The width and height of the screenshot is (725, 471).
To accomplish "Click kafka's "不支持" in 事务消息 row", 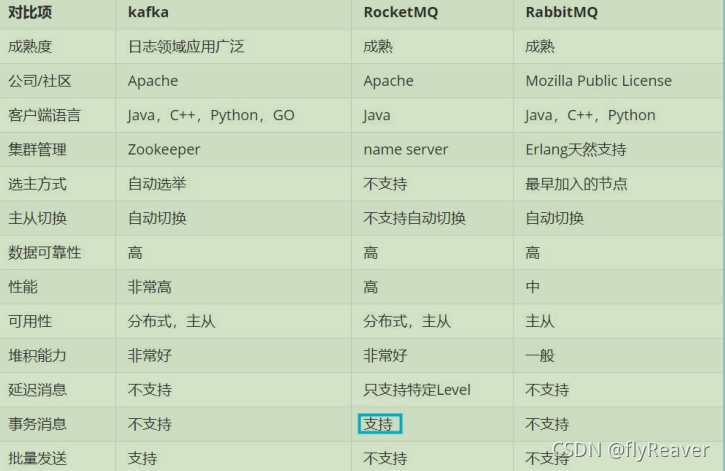I will click(149, 424).
